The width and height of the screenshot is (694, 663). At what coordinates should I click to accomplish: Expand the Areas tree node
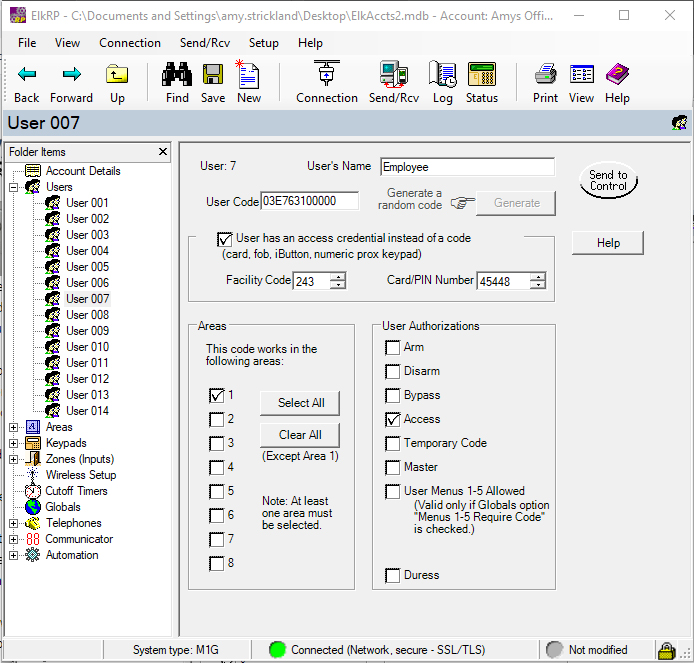coord(14,427)
